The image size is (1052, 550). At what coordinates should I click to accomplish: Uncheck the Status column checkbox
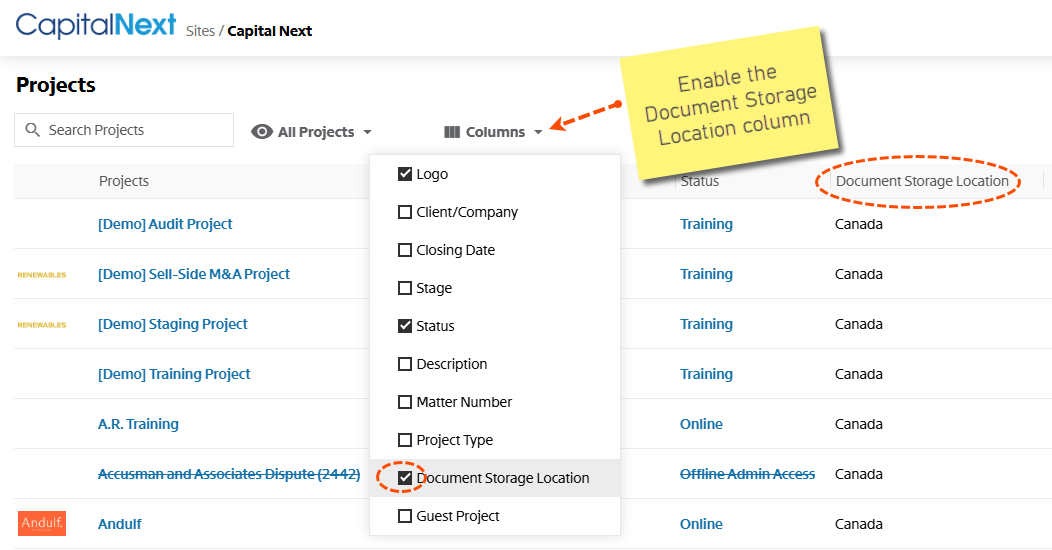click(405, 326)
